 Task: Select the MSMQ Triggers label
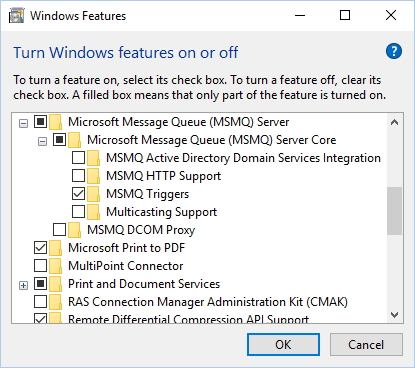point(147,194)
